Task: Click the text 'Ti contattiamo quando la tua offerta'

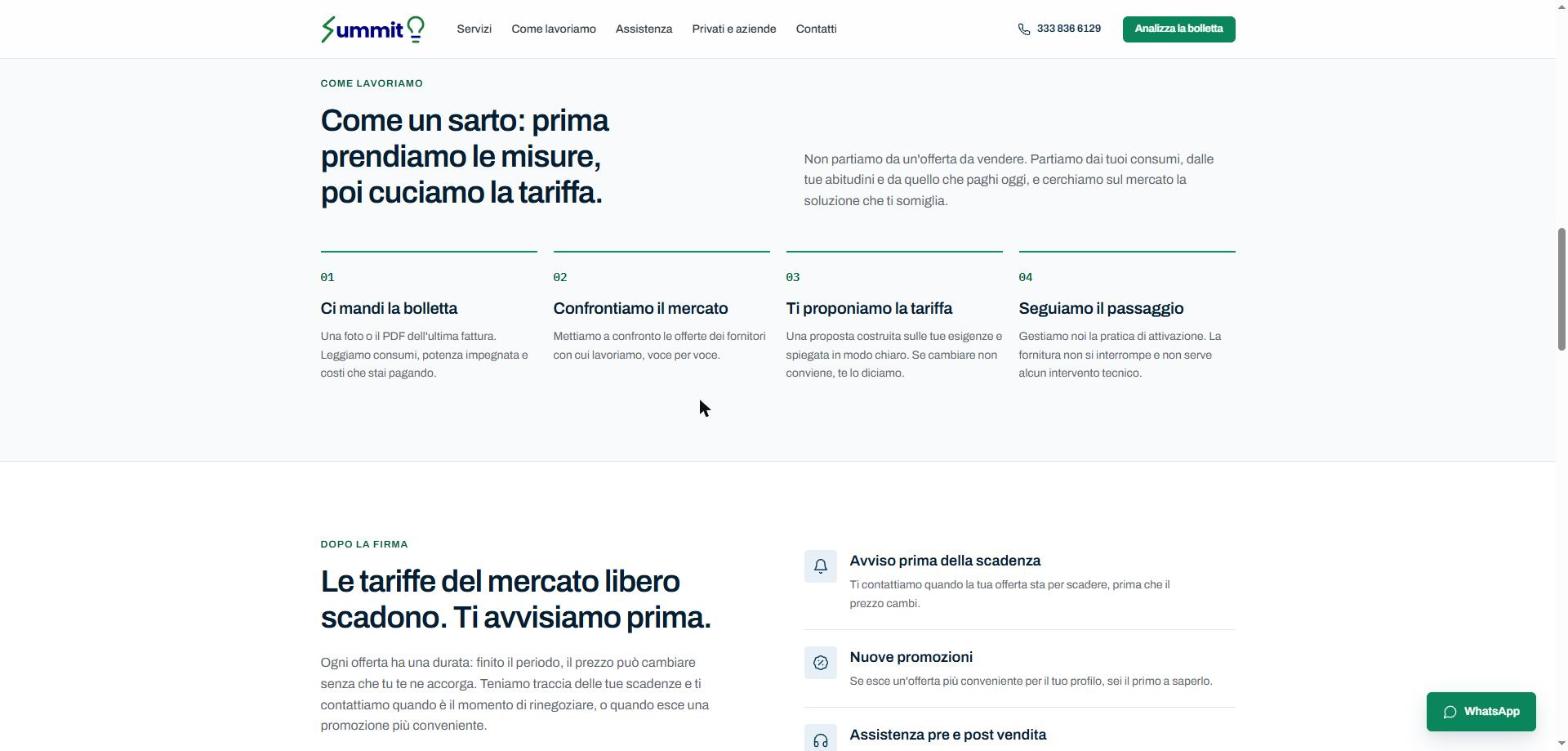Action: (1009, 594)
